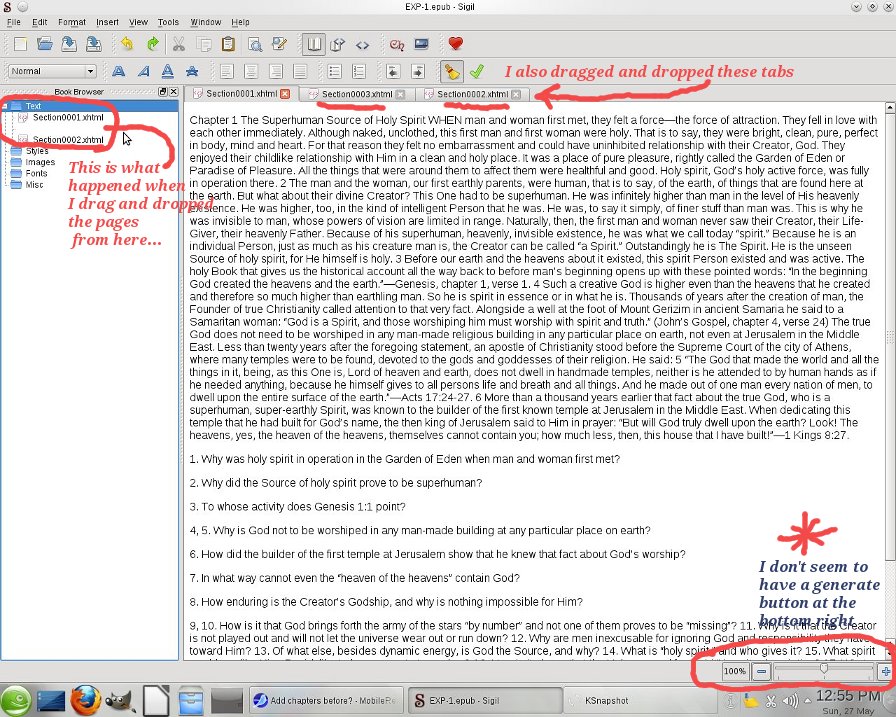The width and height of the screenshot is (896, 717).
Task: Center the text alignment
Action: point(251,71)
